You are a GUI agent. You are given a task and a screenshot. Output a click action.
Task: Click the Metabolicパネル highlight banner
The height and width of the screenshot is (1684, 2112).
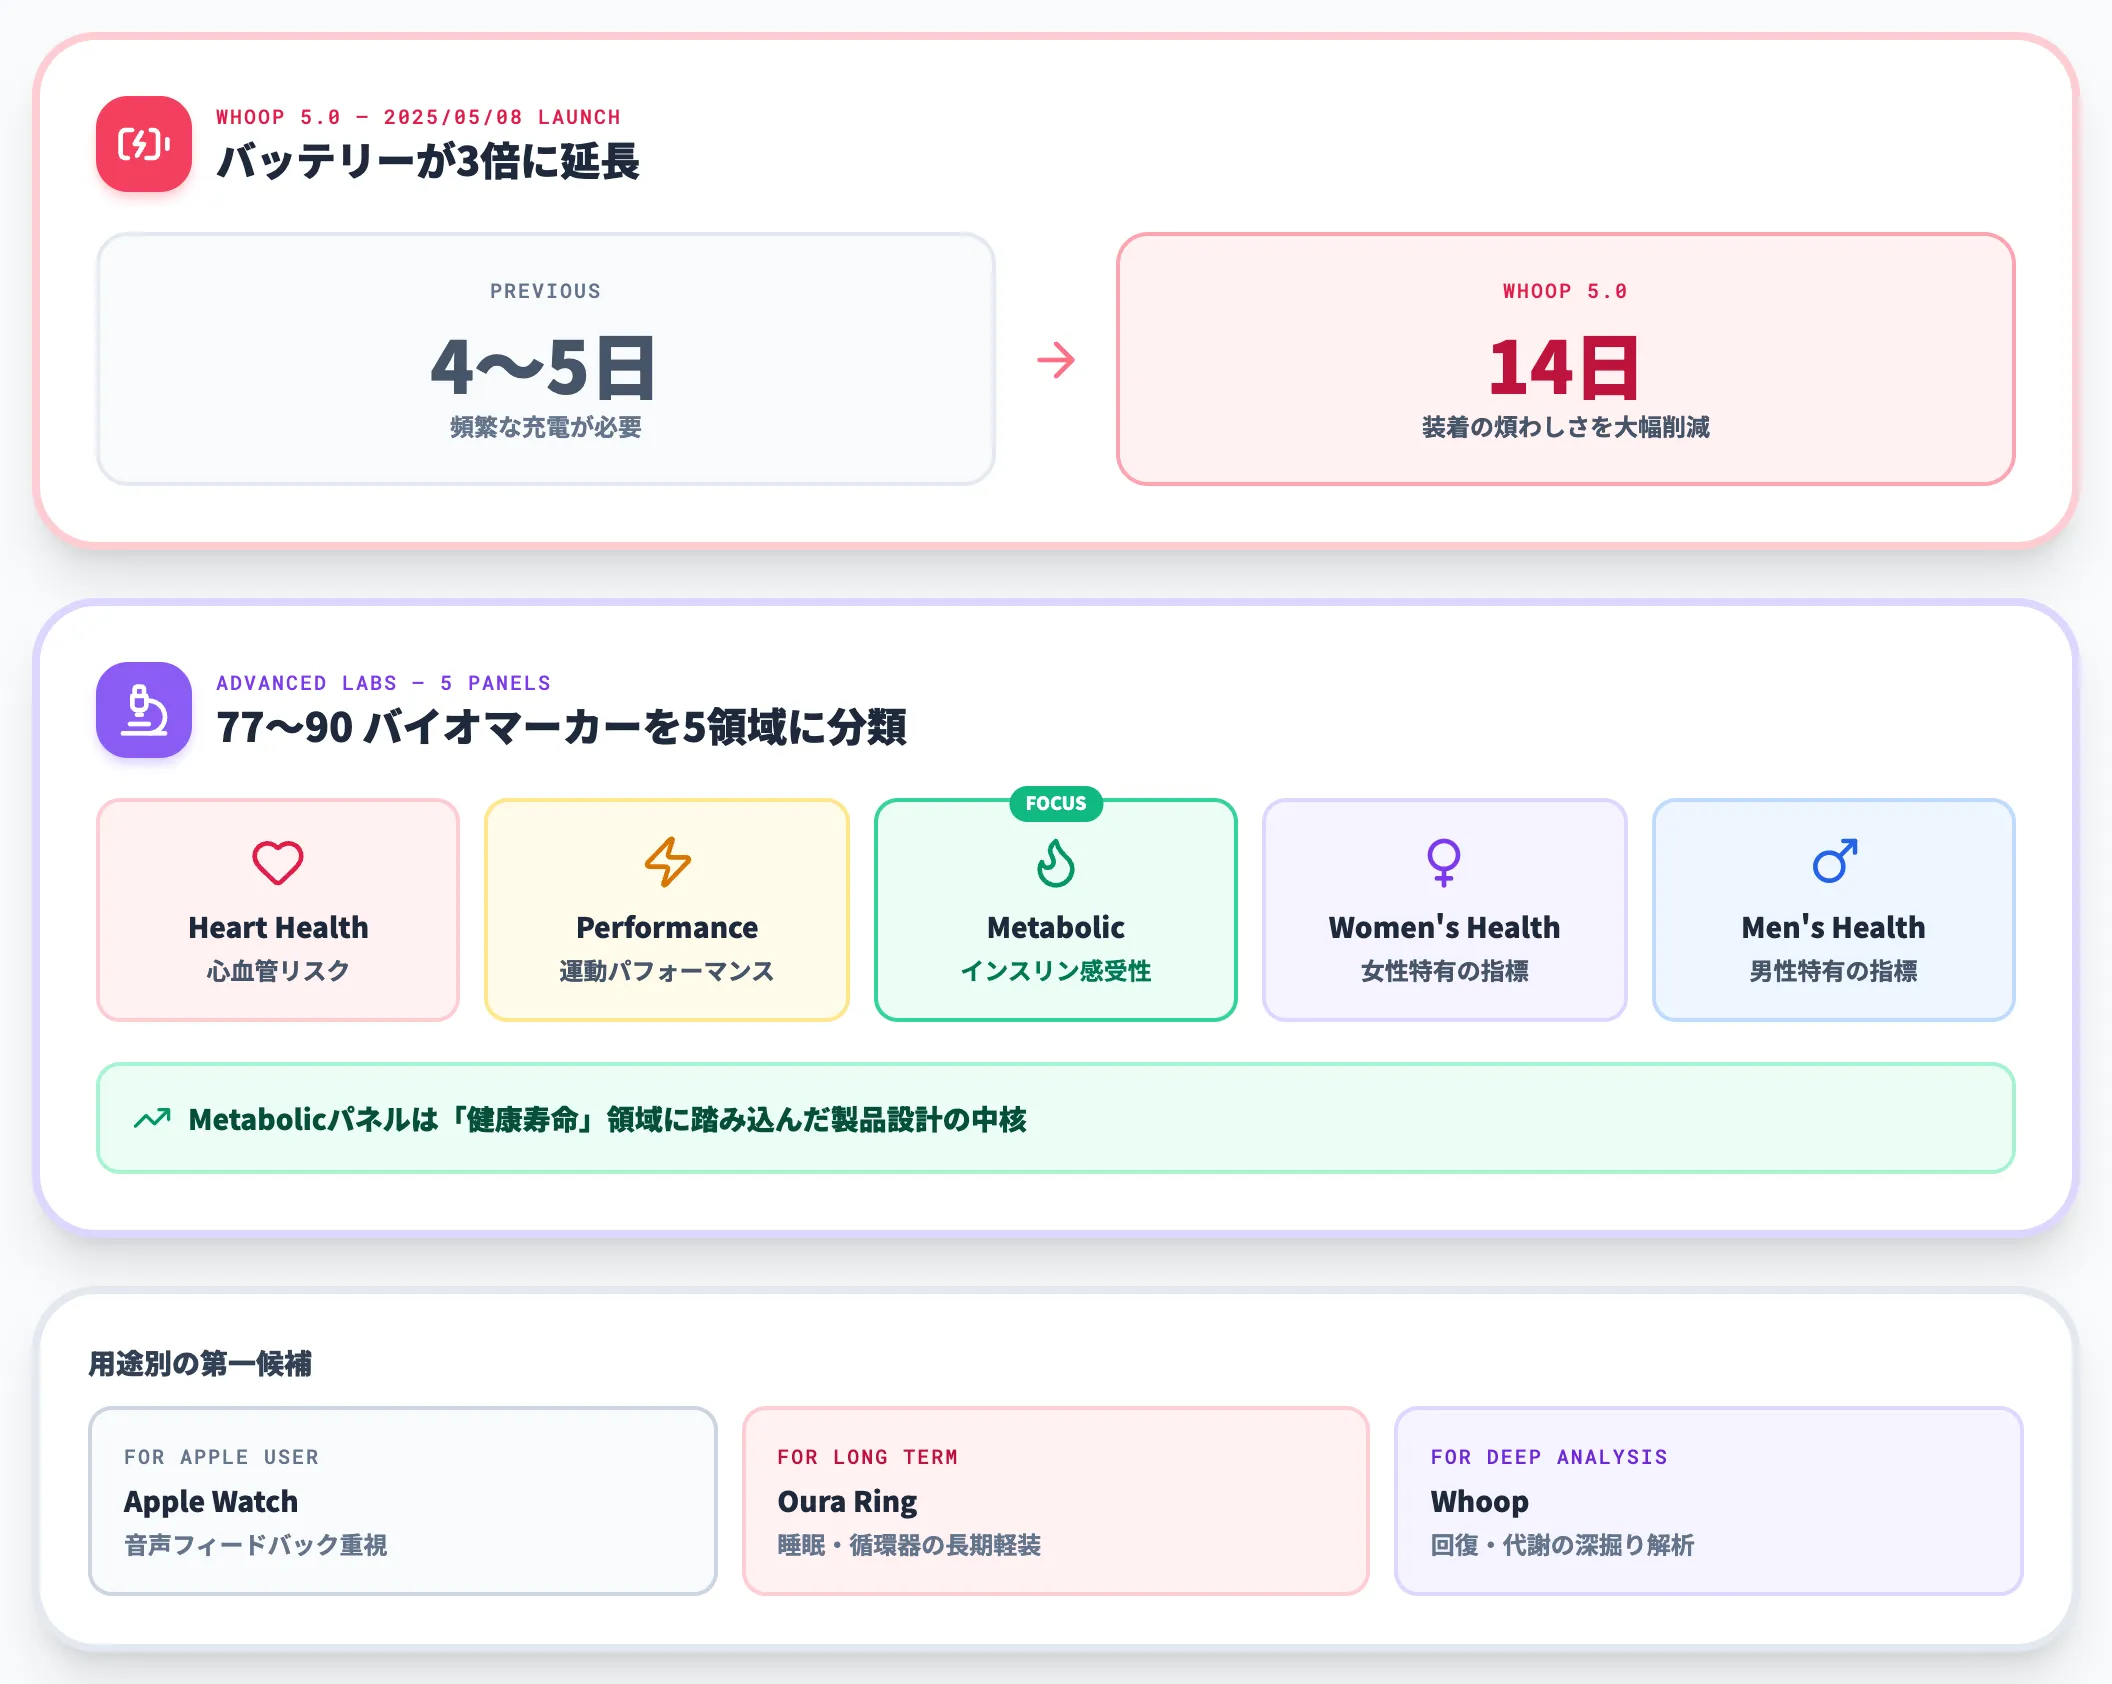point(1056,1118)
